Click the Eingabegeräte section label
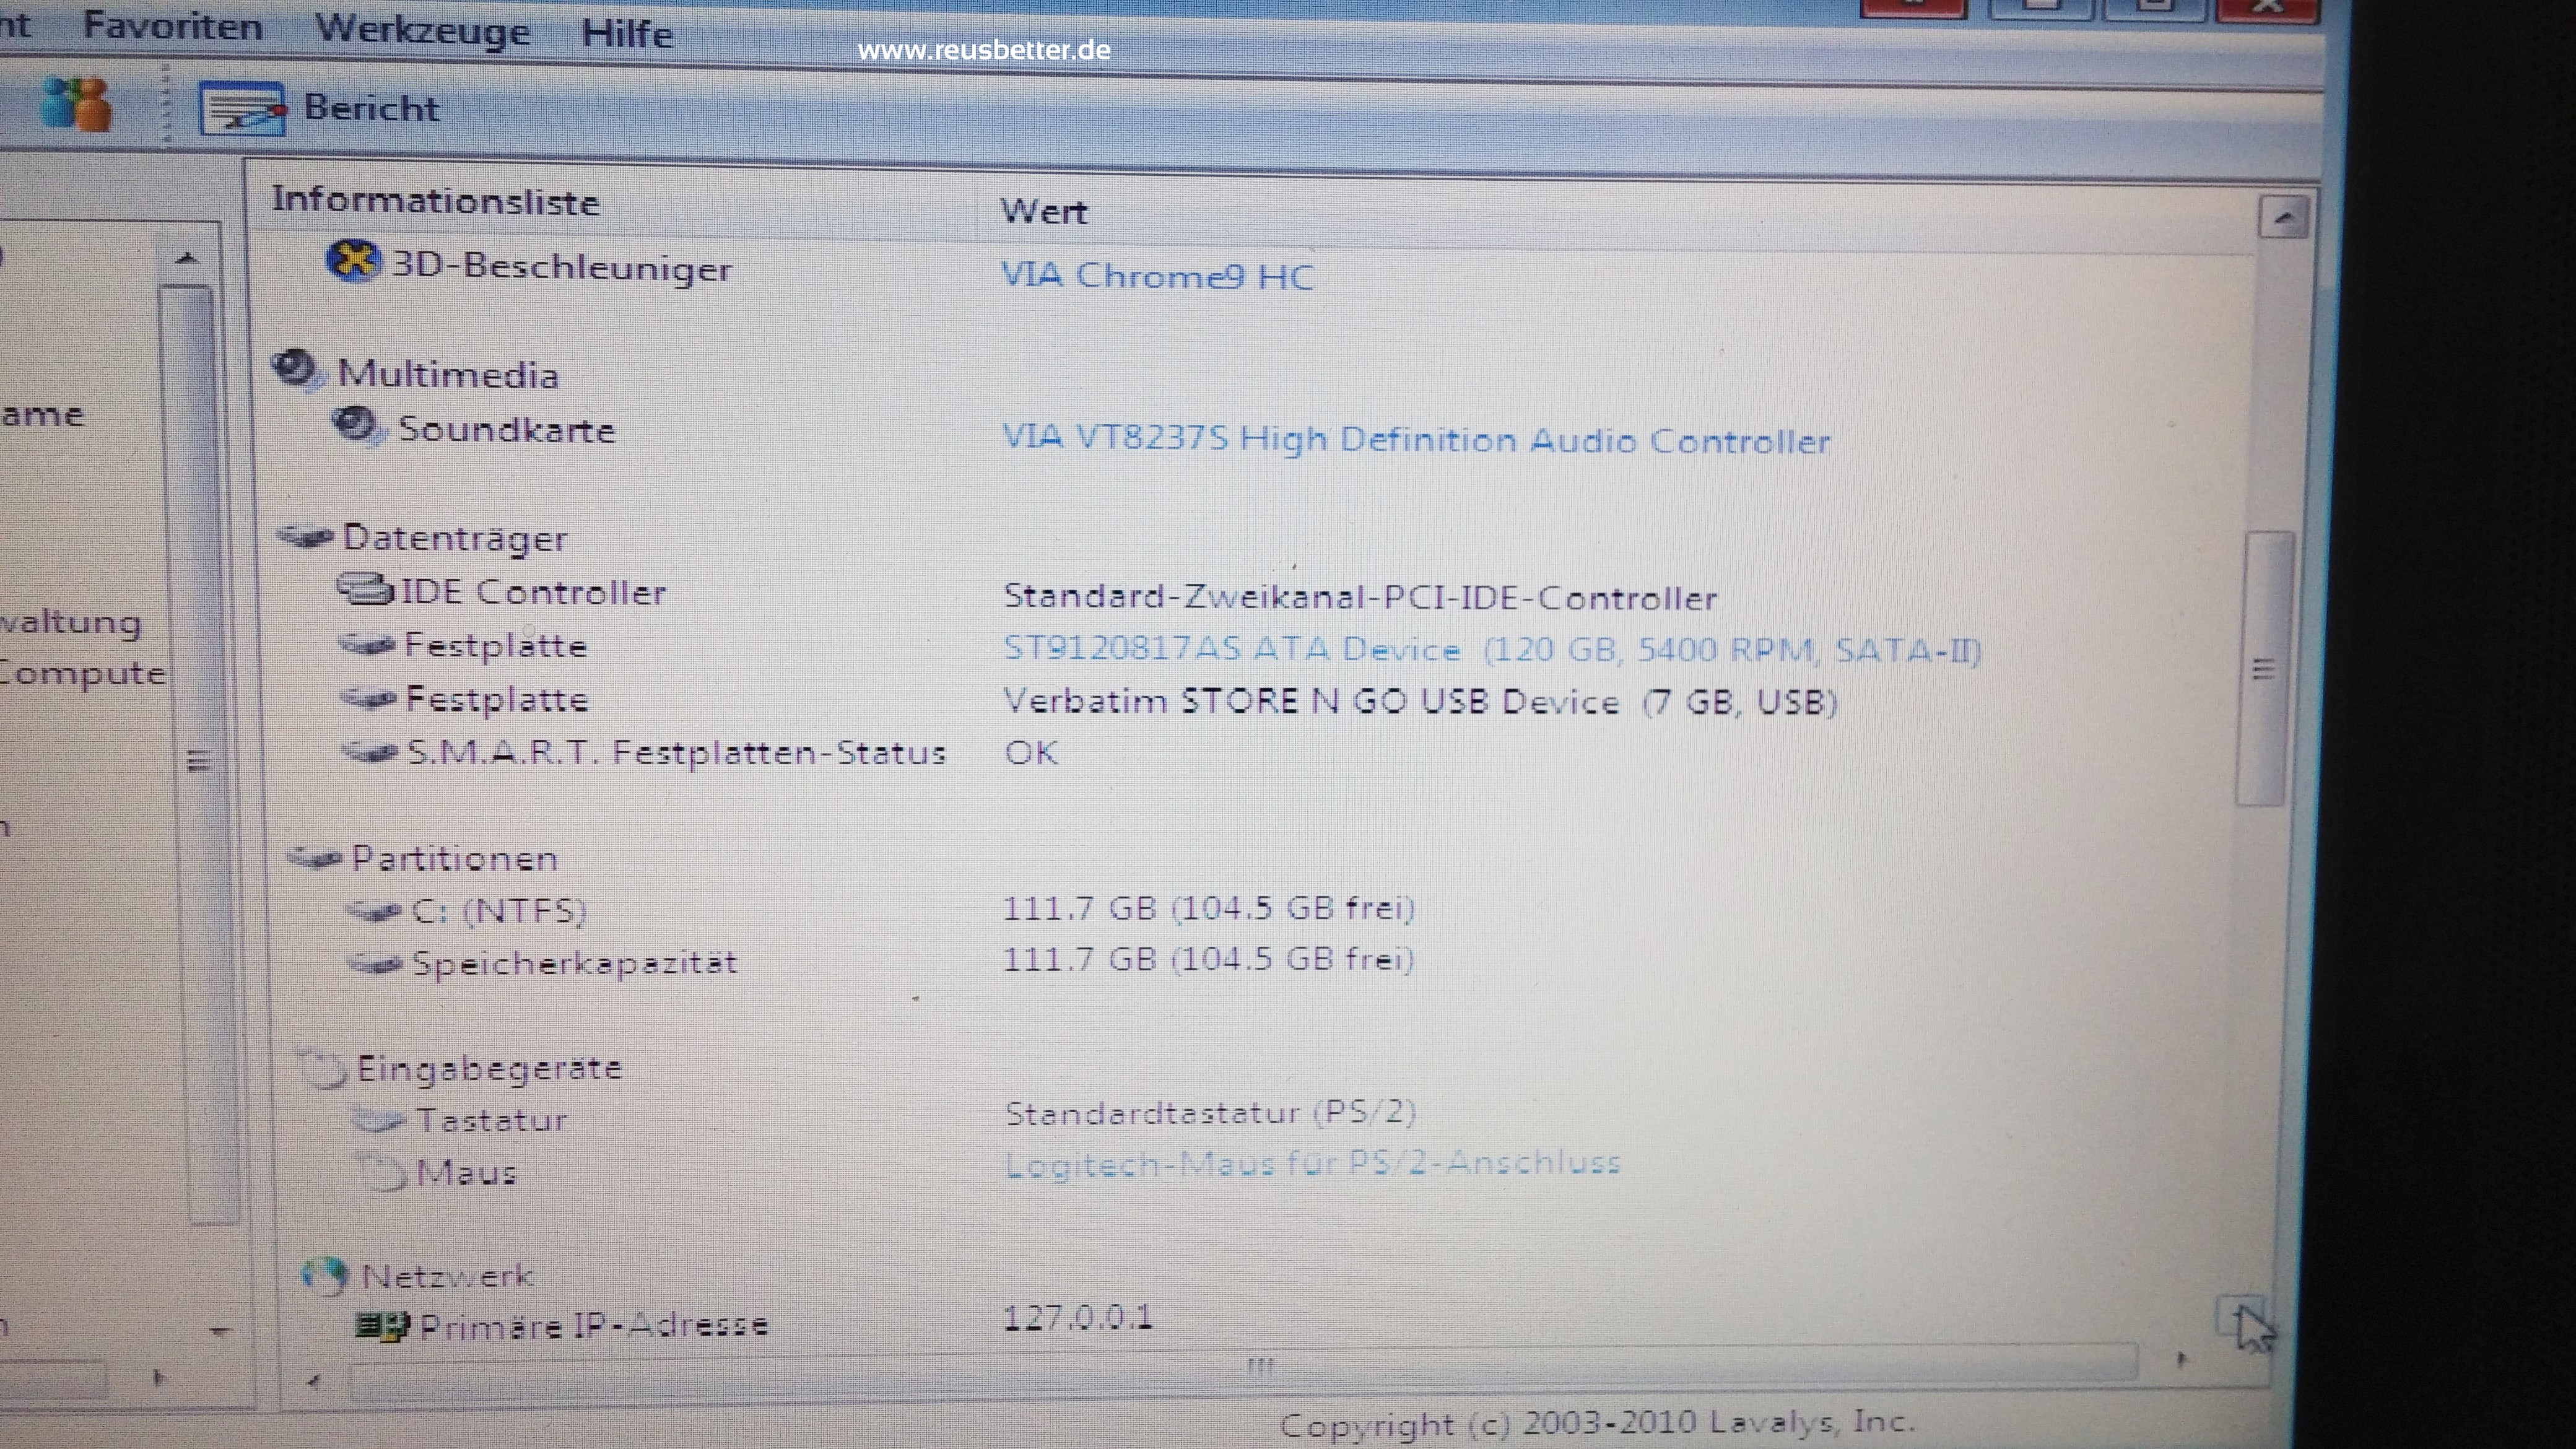This screenshot has height=1449, width=2576. click(x=489, y=1069)
